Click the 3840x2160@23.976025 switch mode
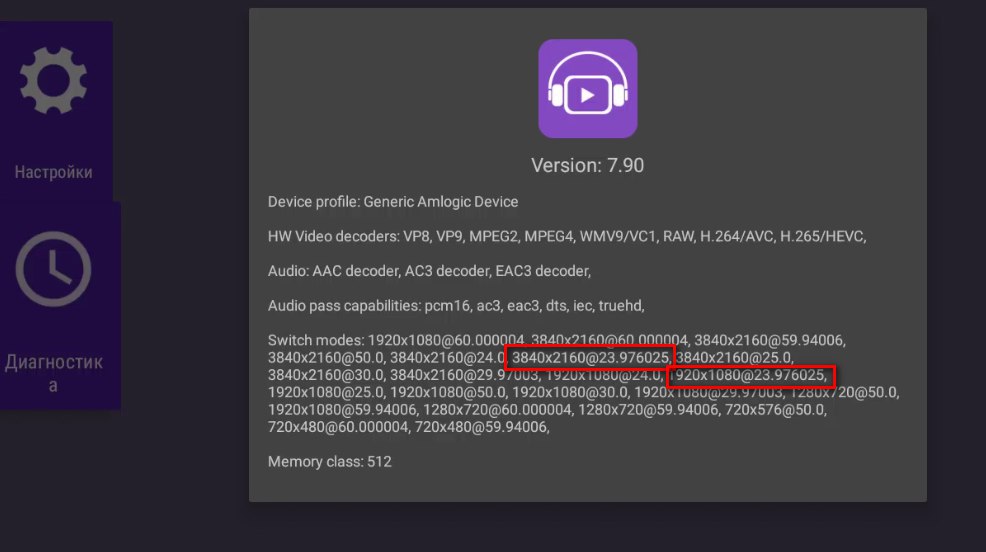986x552 pixels. [590, 358]
